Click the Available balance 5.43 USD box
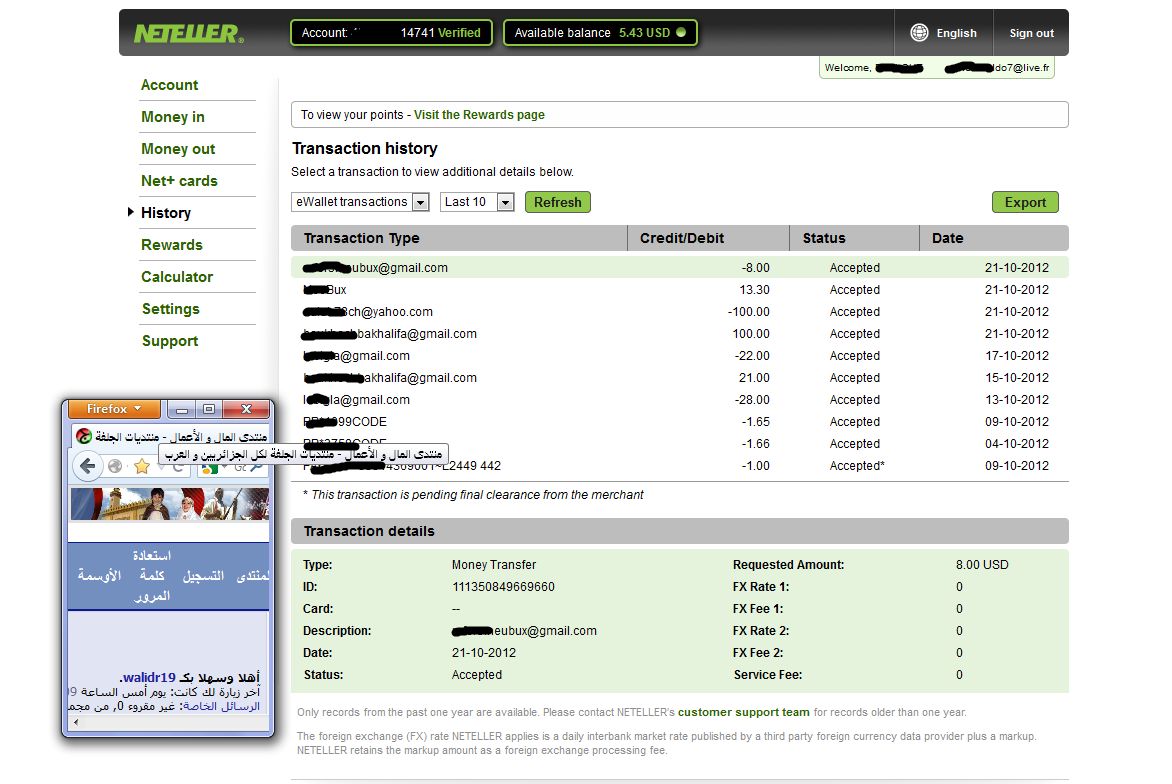 point(600,33)
